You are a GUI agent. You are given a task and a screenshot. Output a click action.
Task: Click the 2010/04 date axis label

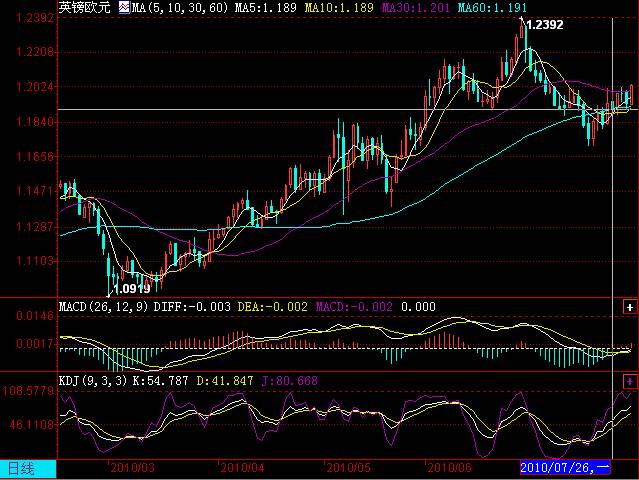click(242, 467)
